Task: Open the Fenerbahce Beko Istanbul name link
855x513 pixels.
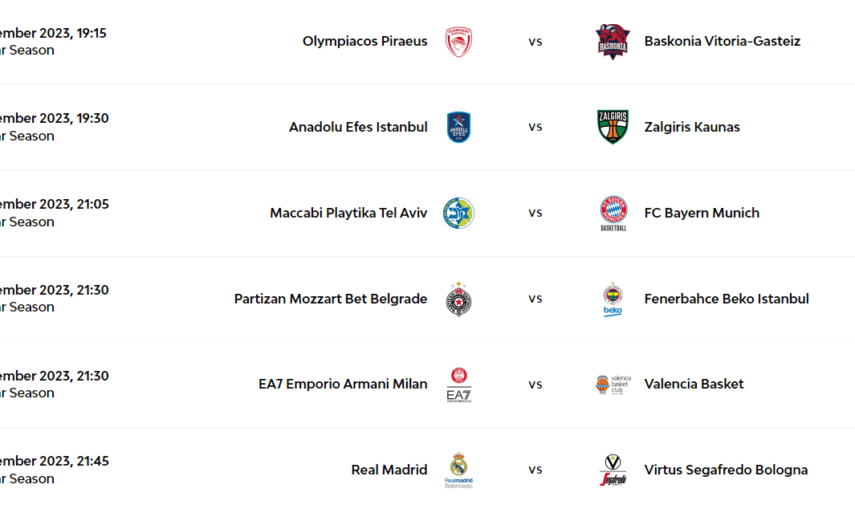Action: pos(726,299)
